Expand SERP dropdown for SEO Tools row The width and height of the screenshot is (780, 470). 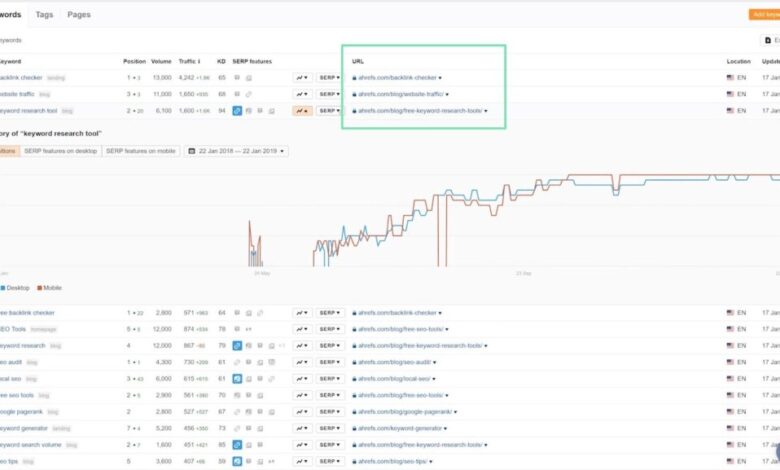click(x=329, y=329)
